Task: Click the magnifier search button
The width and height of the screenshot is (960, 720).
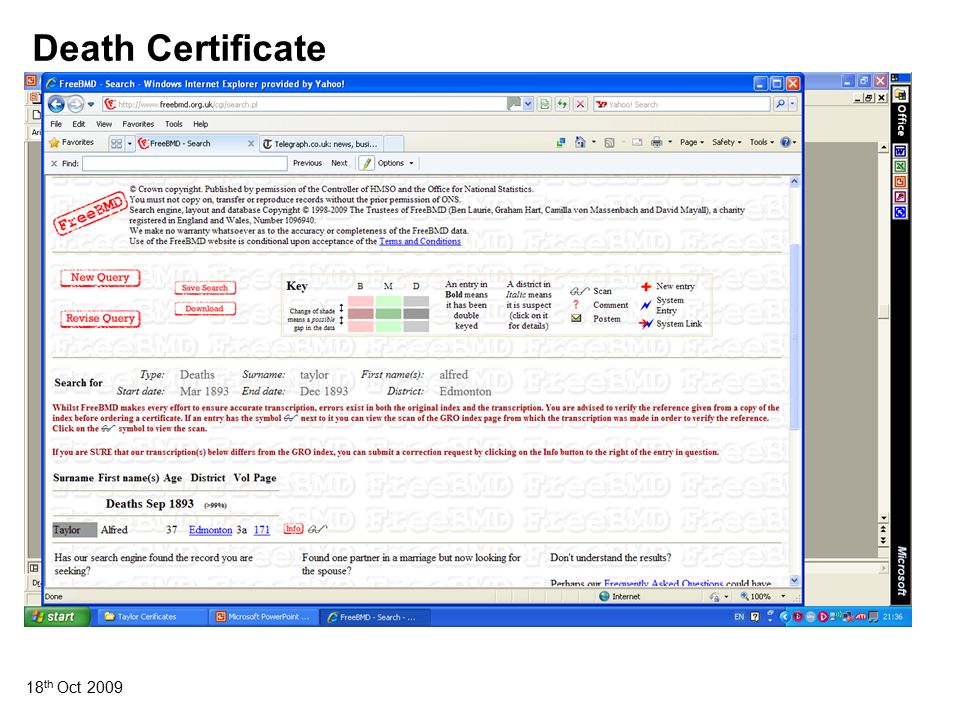Action: coord(780,105)
